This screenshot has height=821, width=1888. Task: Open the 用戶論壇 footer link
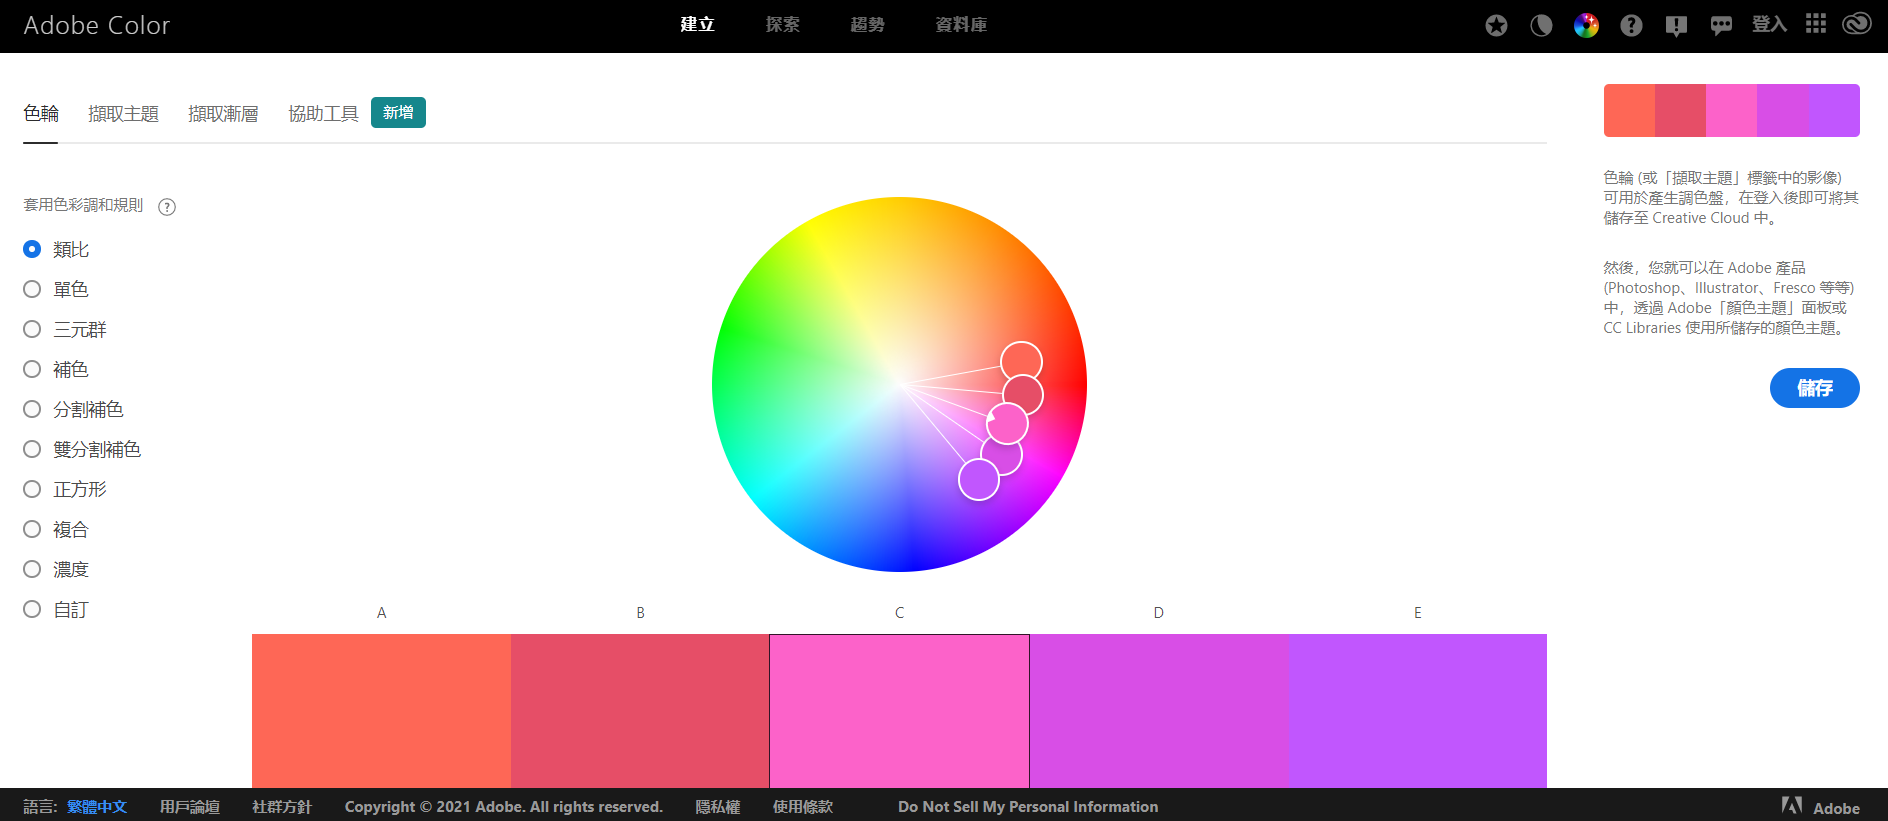(x=190, y=807)
